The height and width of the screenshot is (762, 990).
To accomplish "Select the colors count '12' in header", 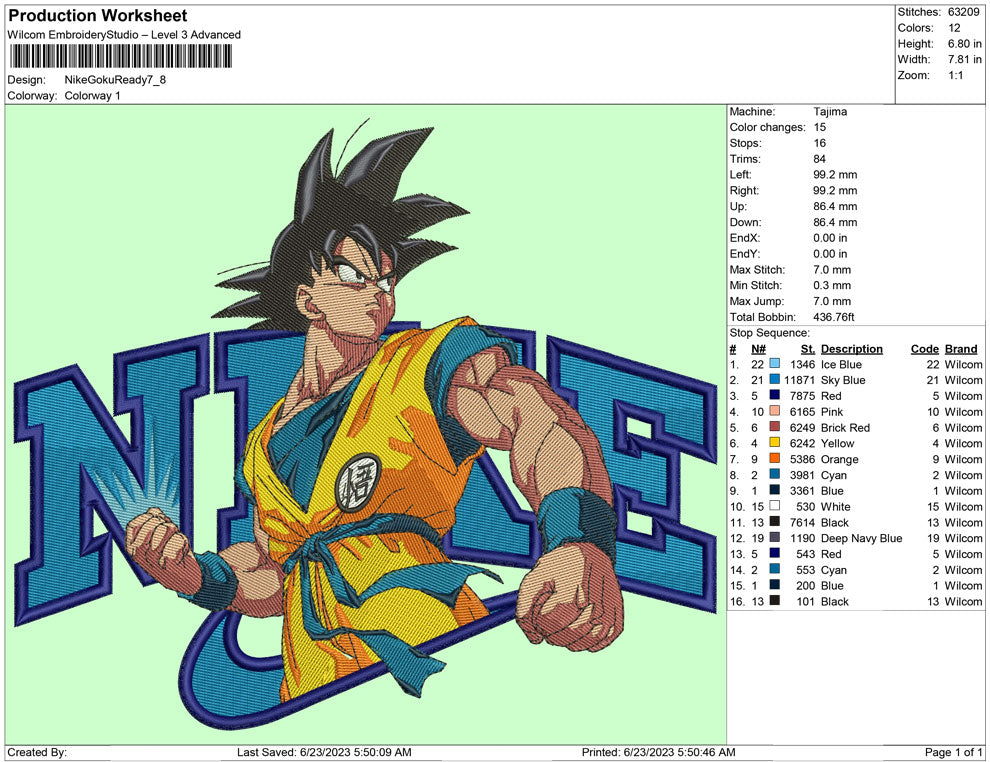I will click(954, 28).
